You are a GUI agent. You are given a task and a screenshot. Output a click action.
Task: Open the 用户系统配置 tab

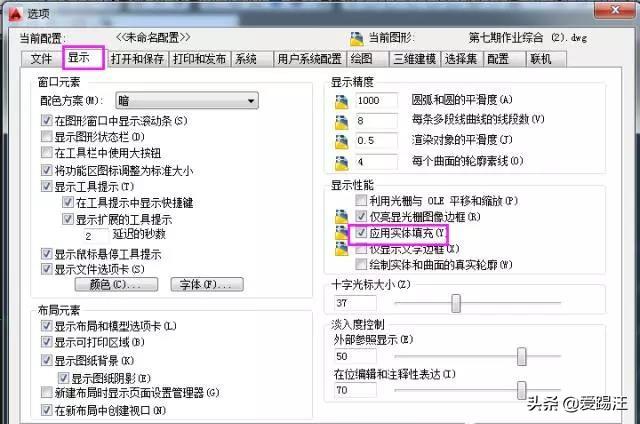tap(310, 59)
